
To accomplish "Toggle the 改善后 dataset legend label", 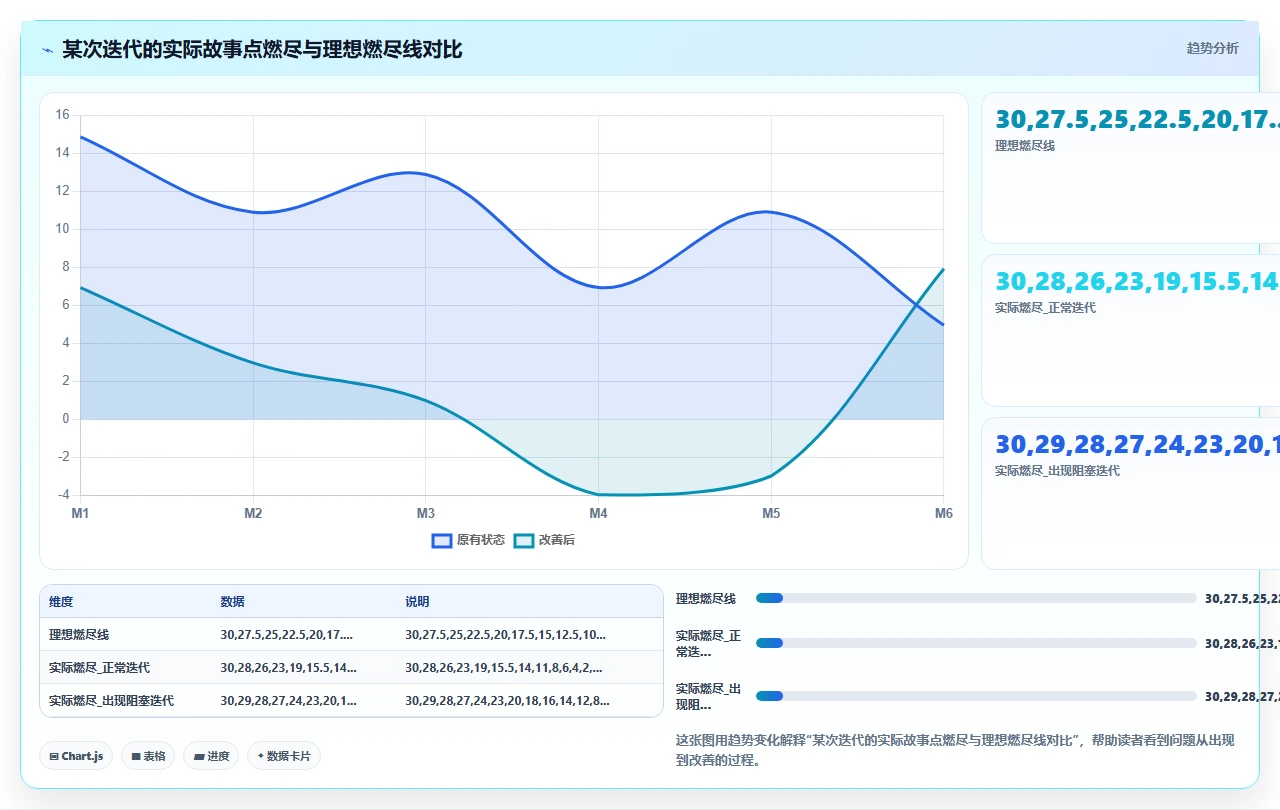I will pos(557,540).
